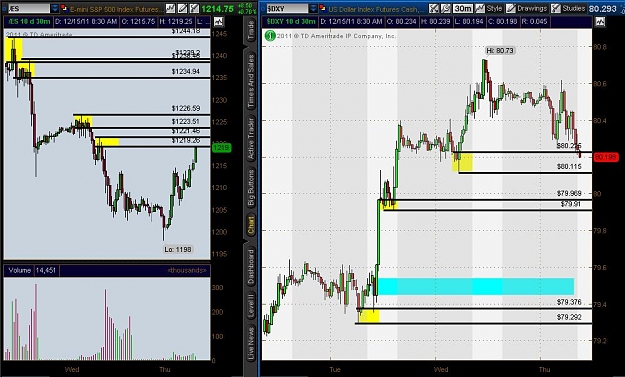Image resolution: width=625 pixels, height=377 pixels.
Task: Click the $79.969 price level label
Action: 569,193
